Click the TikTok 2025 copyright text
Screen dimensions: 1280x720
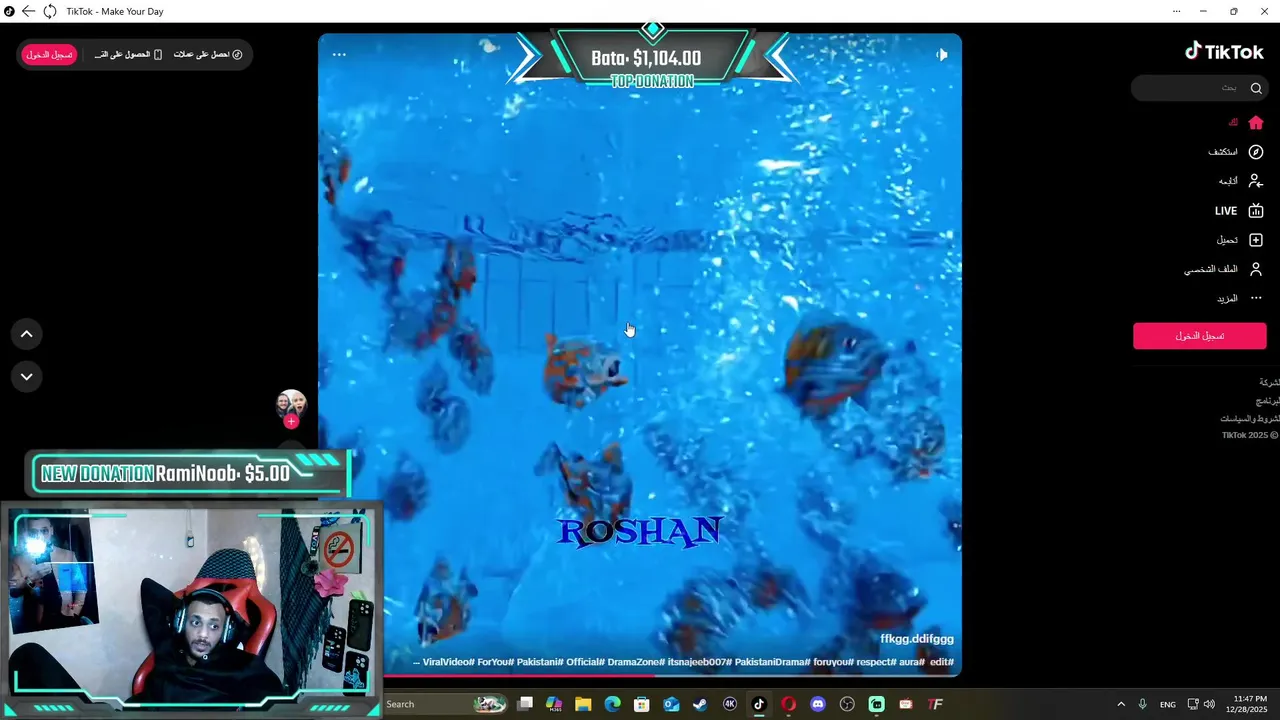1250,435
